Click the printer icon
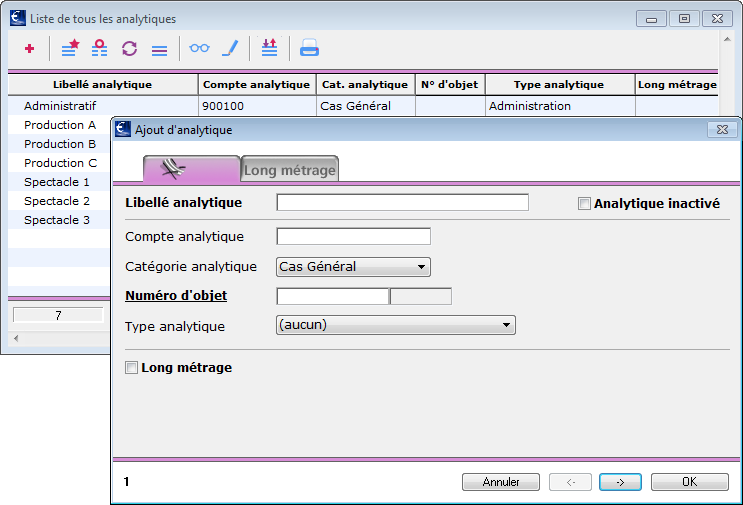743x505 pixels. coord(309,48)
